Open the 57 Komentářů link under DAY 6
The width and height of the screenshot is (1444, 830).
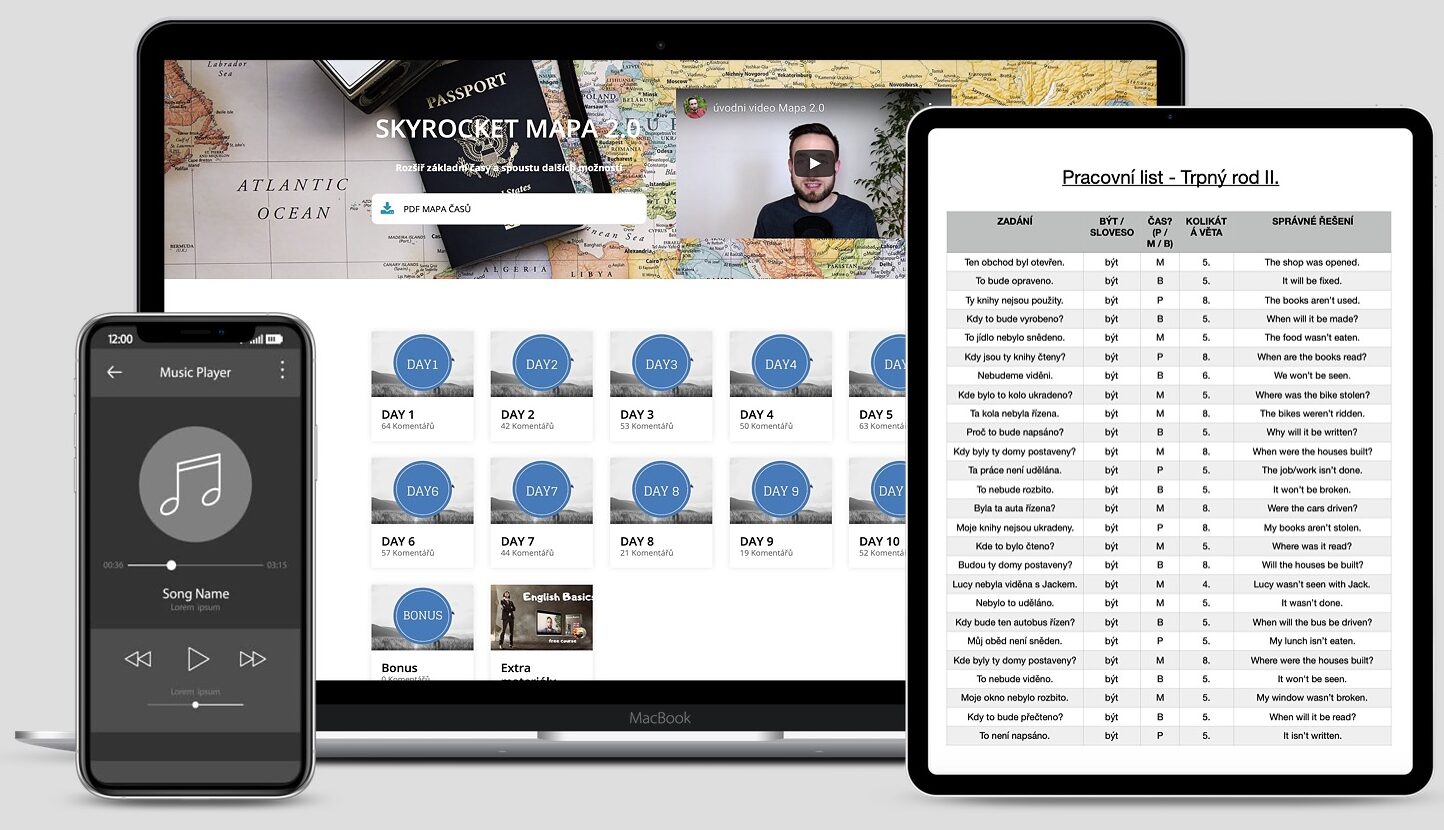[x=407, y=553]
